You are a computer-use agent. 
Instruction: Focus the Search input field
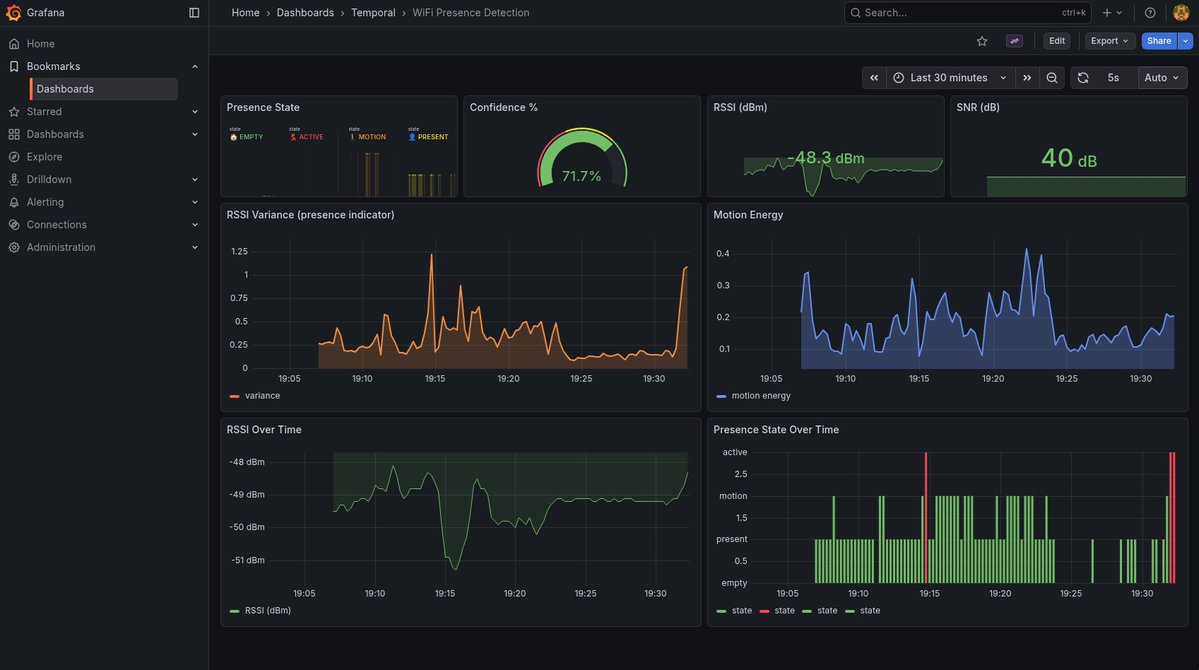967,12
